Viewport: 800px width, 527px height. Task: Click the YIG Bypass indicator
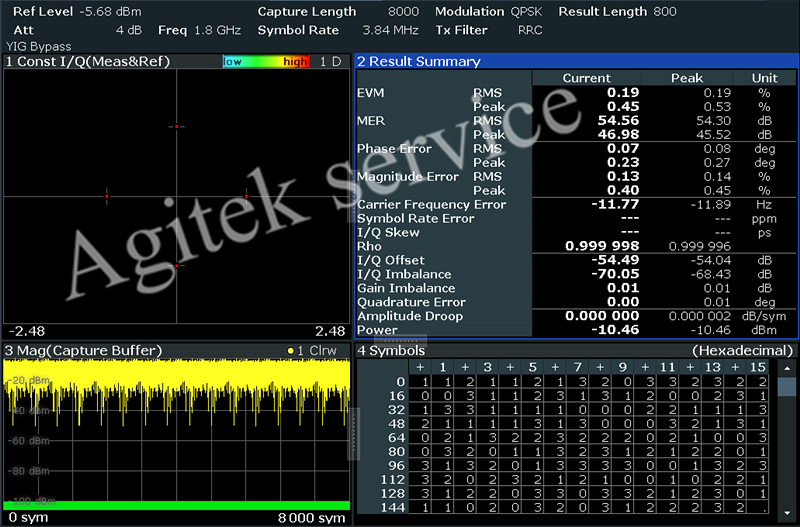(x=39, y=46)
